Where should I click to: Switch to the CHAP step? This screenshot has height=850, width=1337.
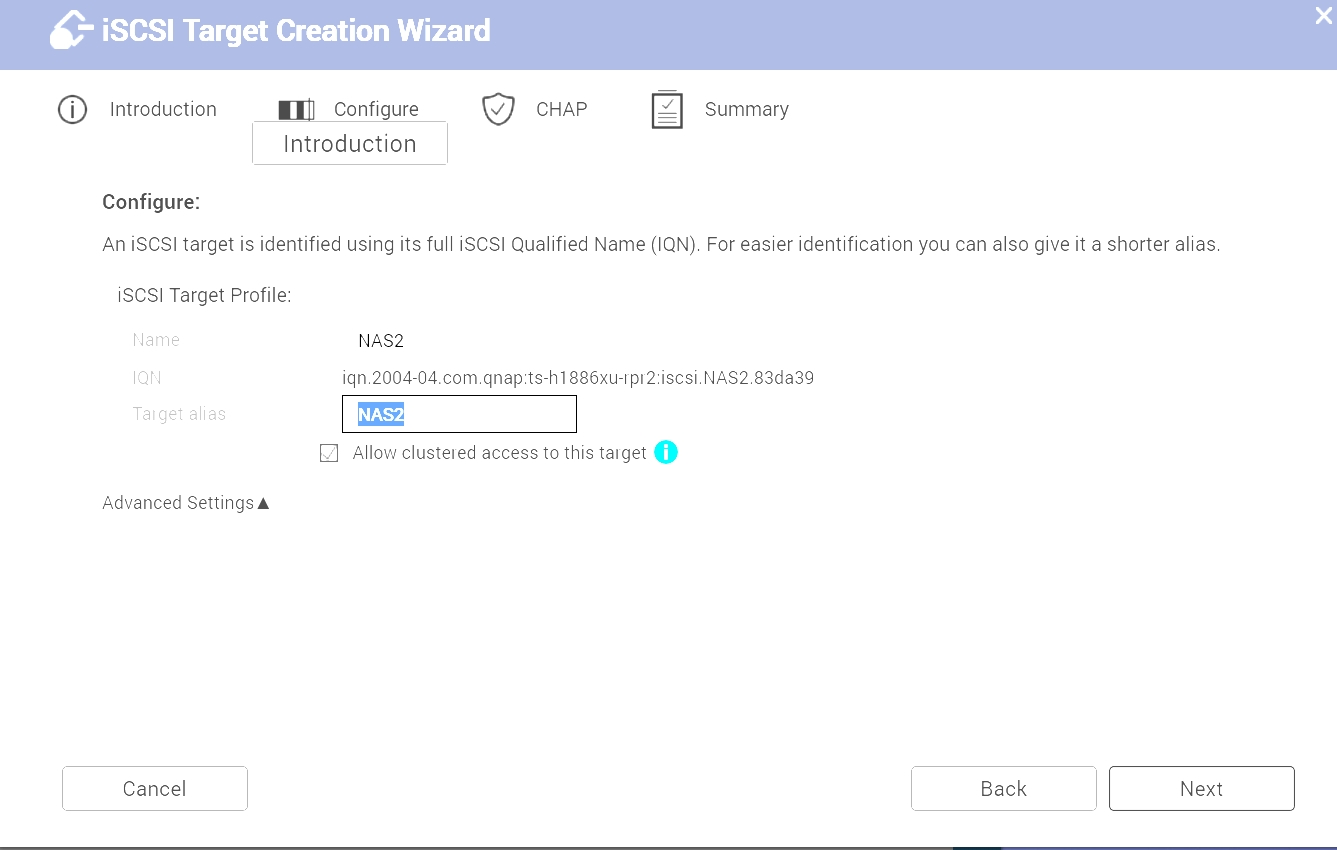[x=561, y=109]
